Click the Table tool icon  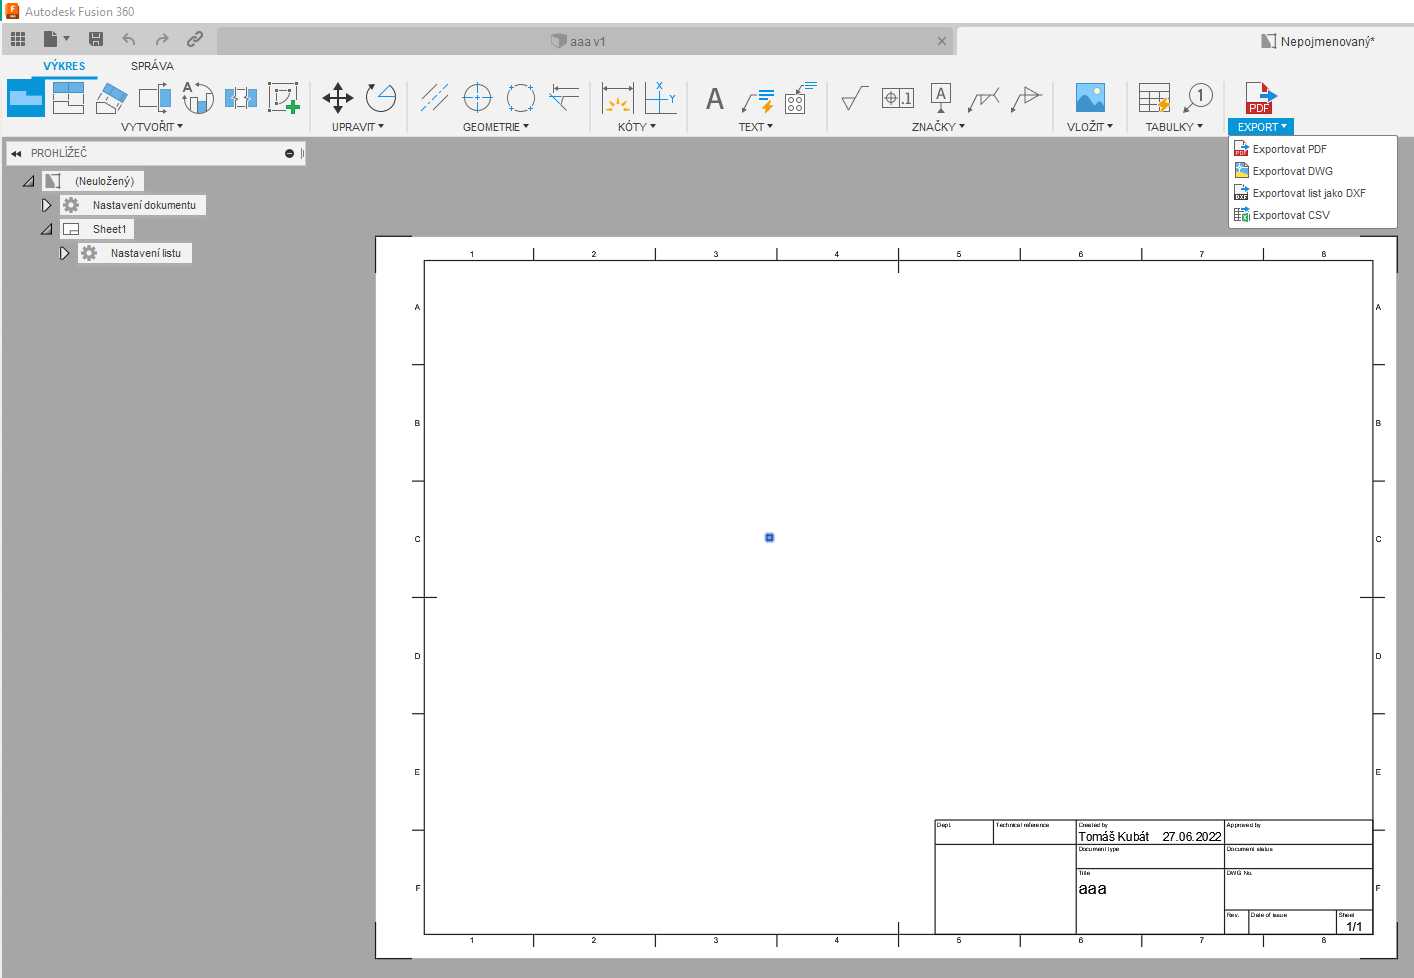point(1154,98)
